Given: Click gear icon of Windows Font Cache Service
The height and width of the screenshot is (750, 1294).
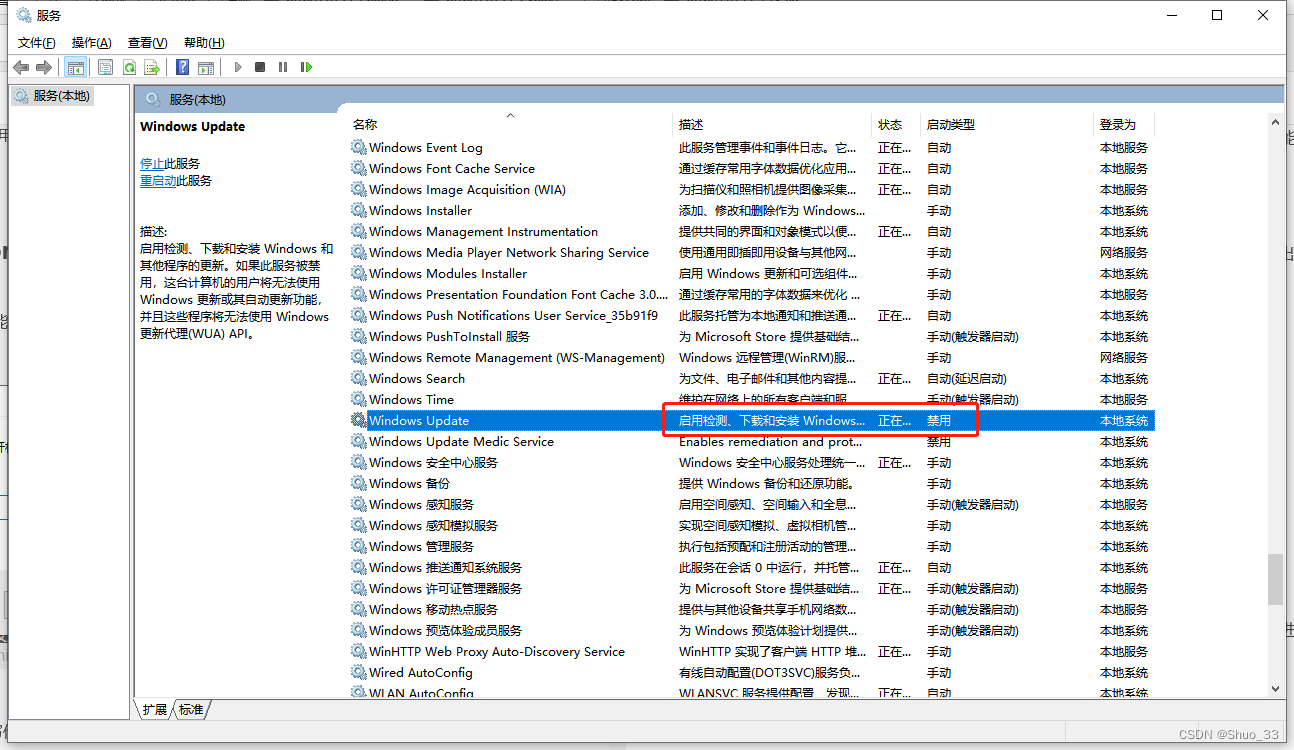Looking at the screenshot, I should pyautogui.click(x=359, y=168).
